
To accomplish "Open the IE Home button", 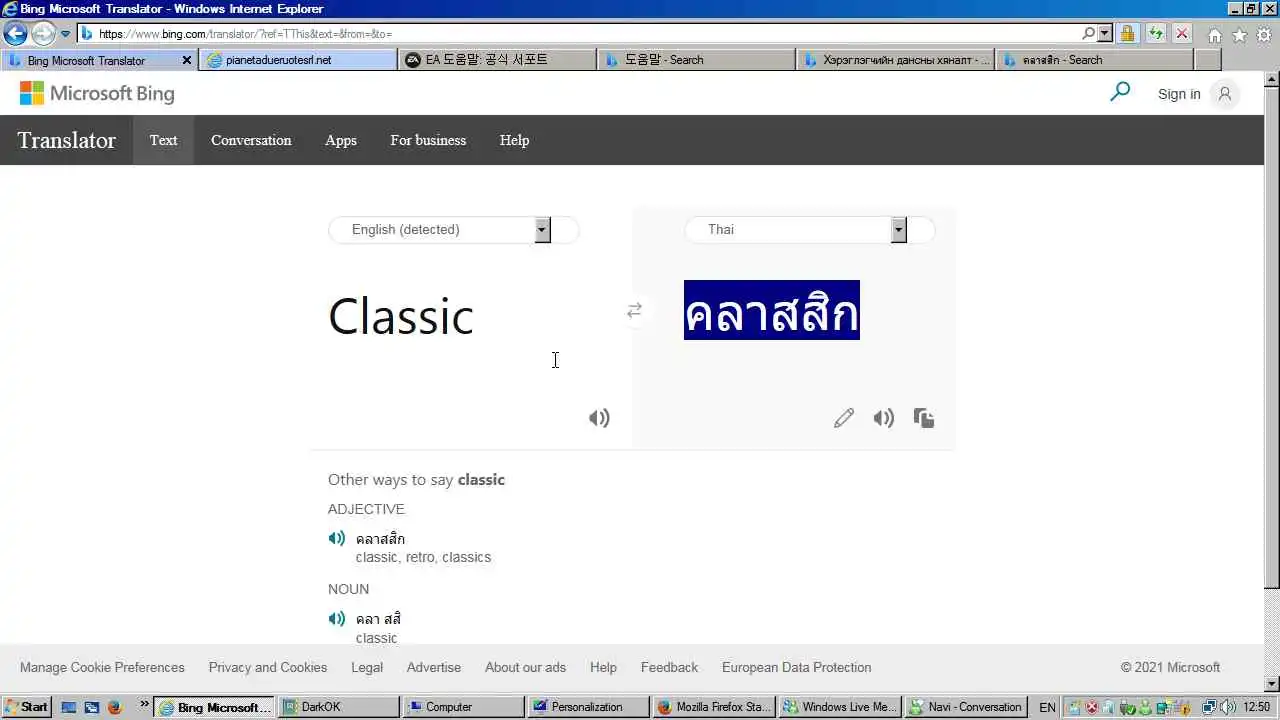I will click(x=1215, y=35).
